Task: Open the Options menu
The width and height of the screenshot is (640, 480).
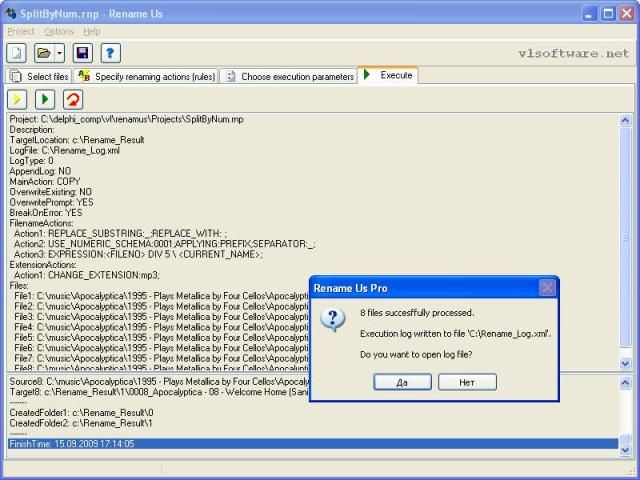Action: [59, 32]
